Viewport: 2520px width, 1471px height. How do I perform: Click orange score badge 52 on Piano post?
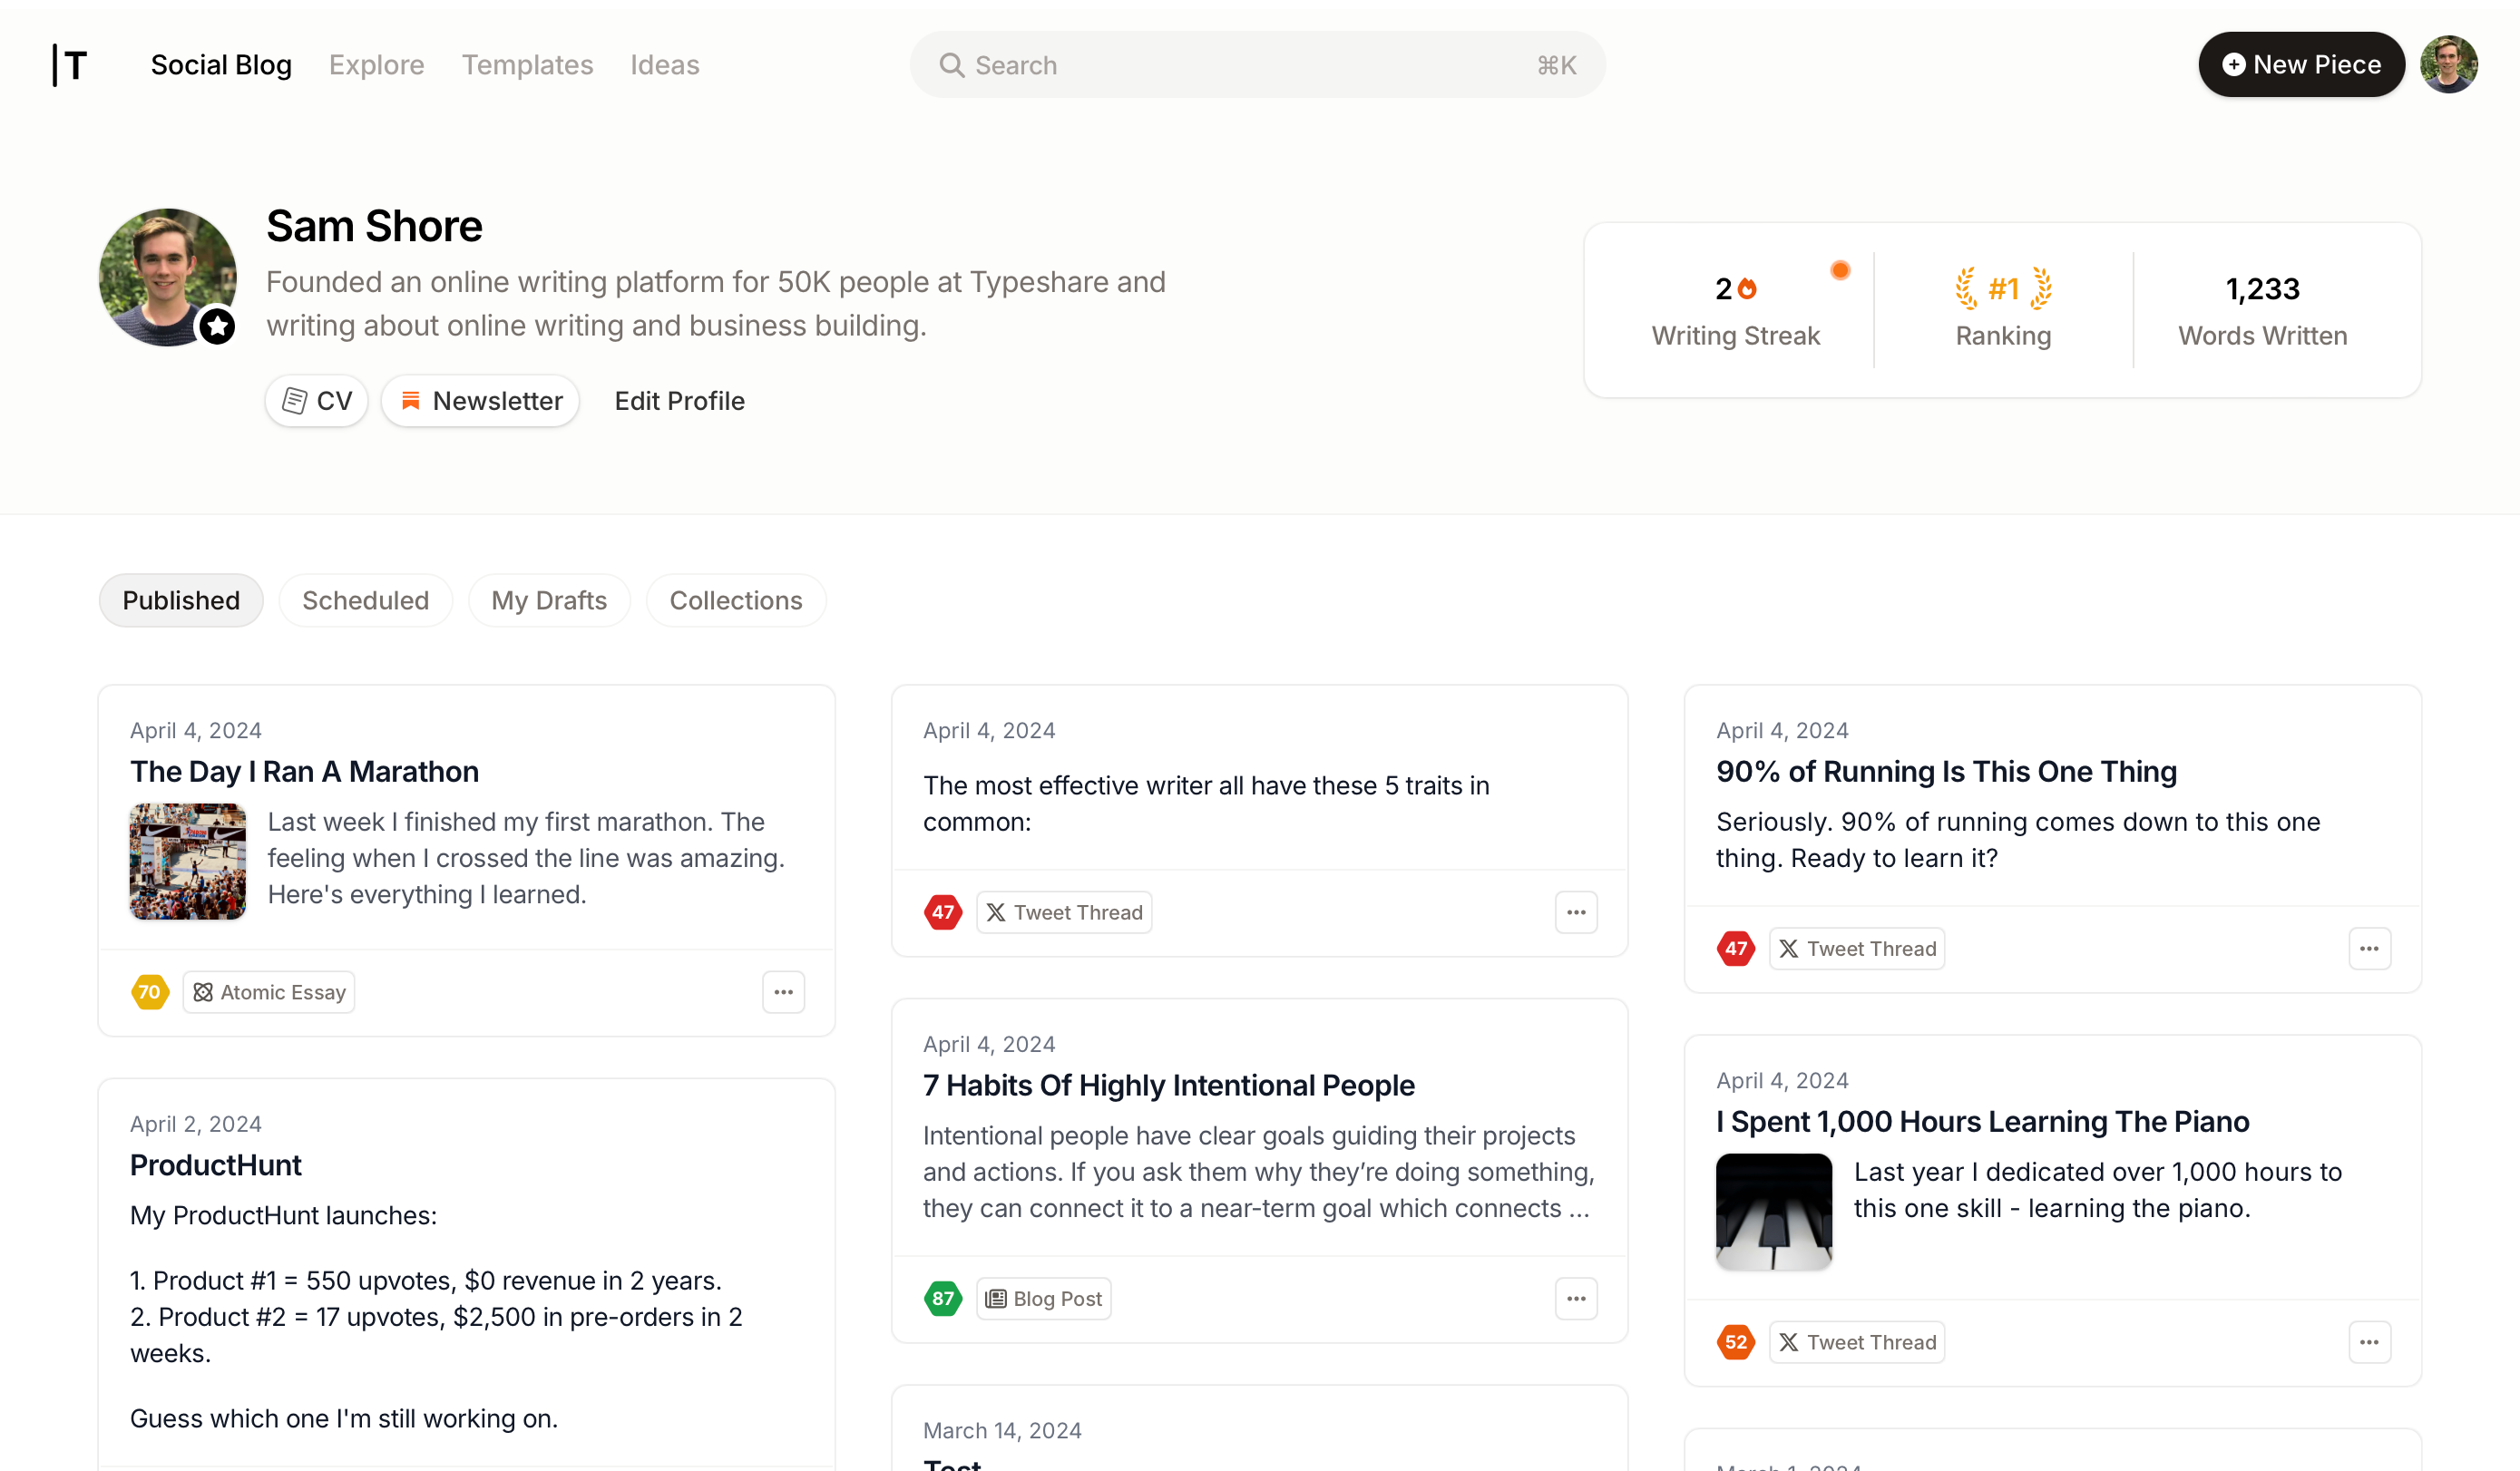[1735, 1342]
